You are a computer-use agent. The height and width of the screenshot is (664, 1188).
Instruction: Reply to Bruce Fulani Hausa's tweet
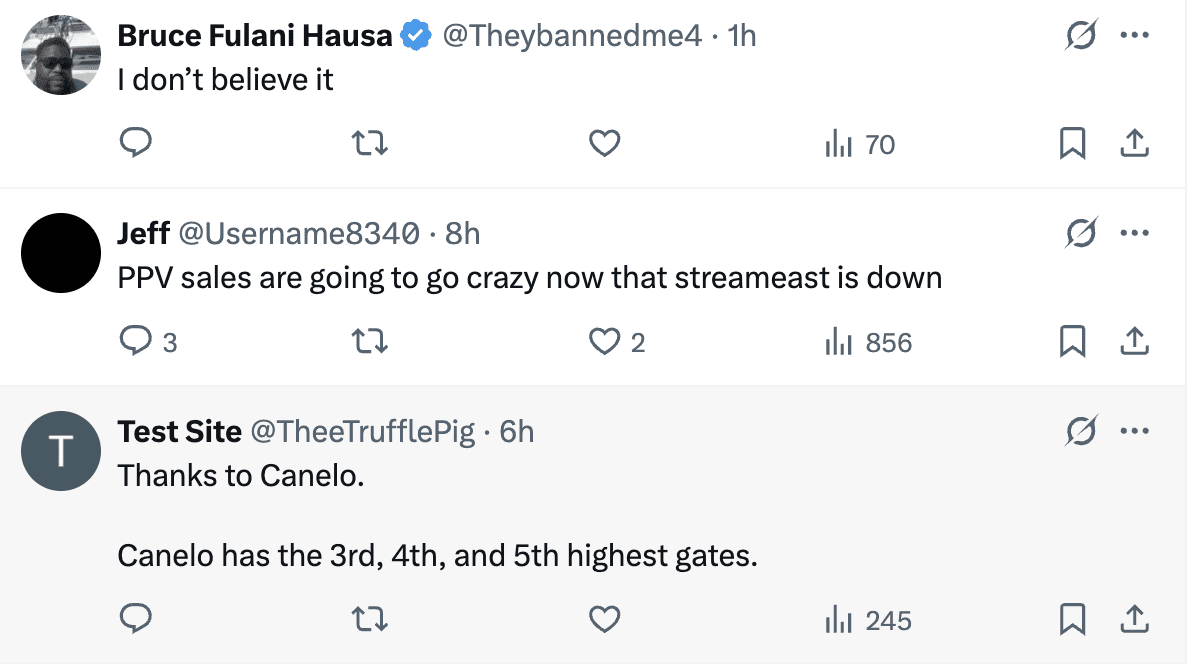tap(135, 145)
